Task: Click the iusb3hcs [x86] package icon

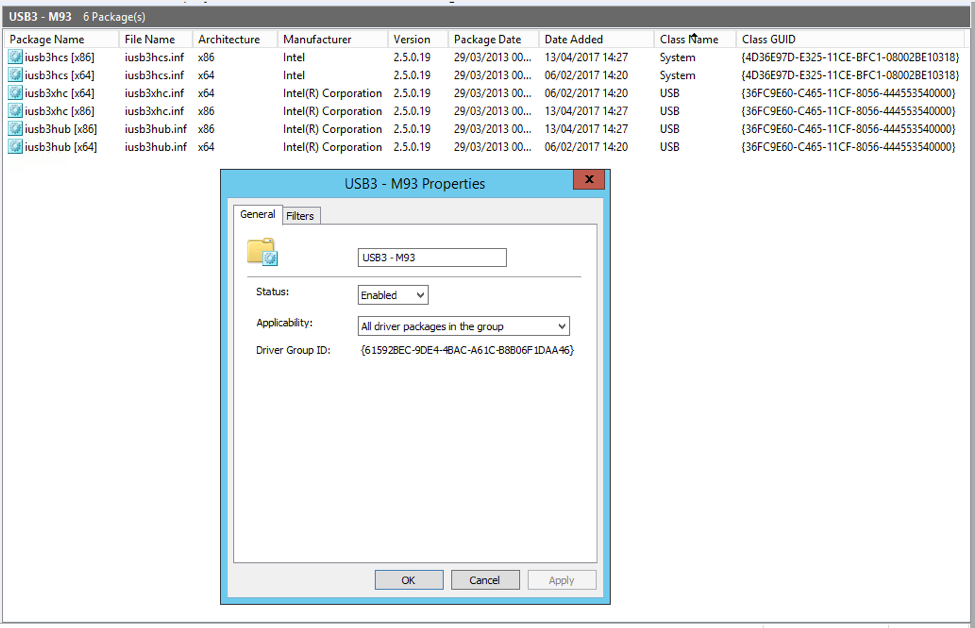Action: click(15, 57)
